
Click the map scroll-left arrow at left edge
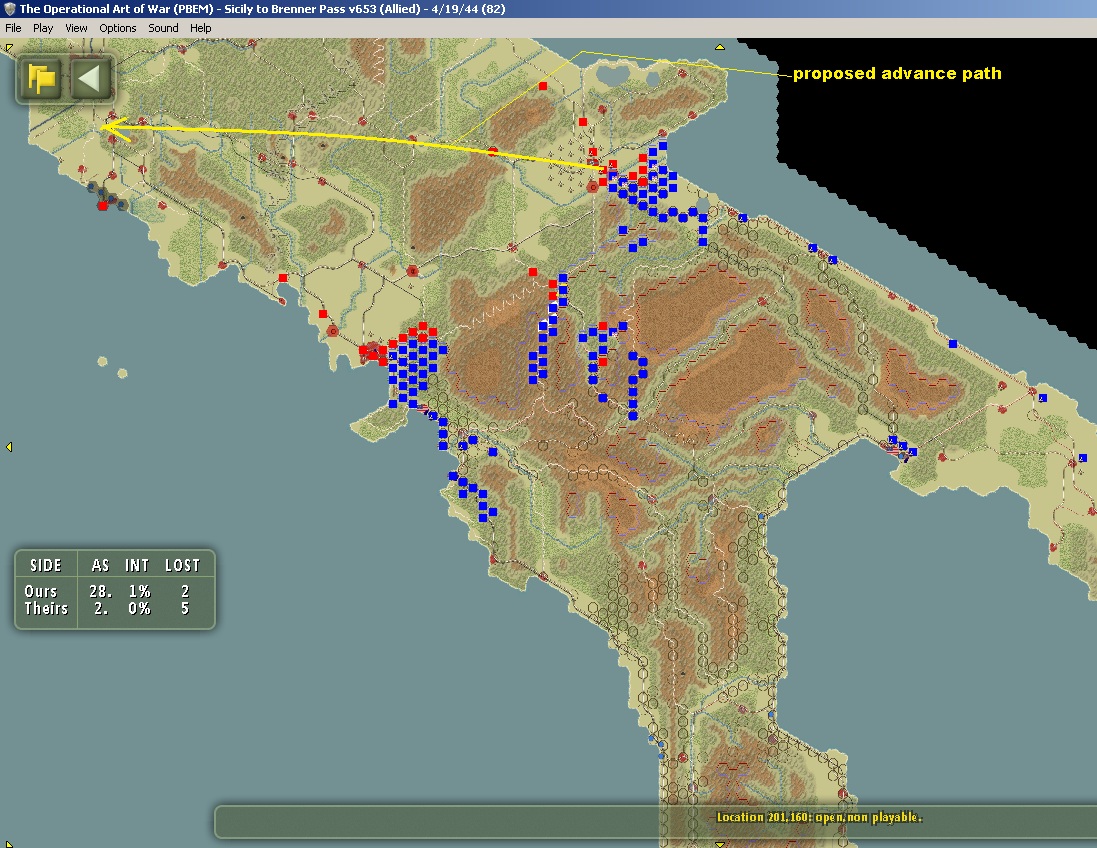[8, 446]
